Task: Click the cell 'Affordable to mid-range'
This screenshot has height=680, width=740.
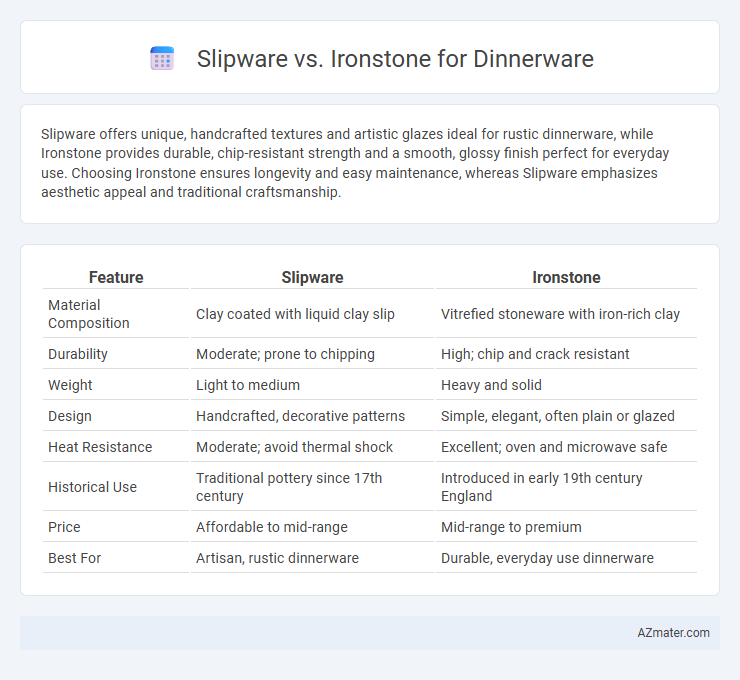Action: [x=271, y=527]
